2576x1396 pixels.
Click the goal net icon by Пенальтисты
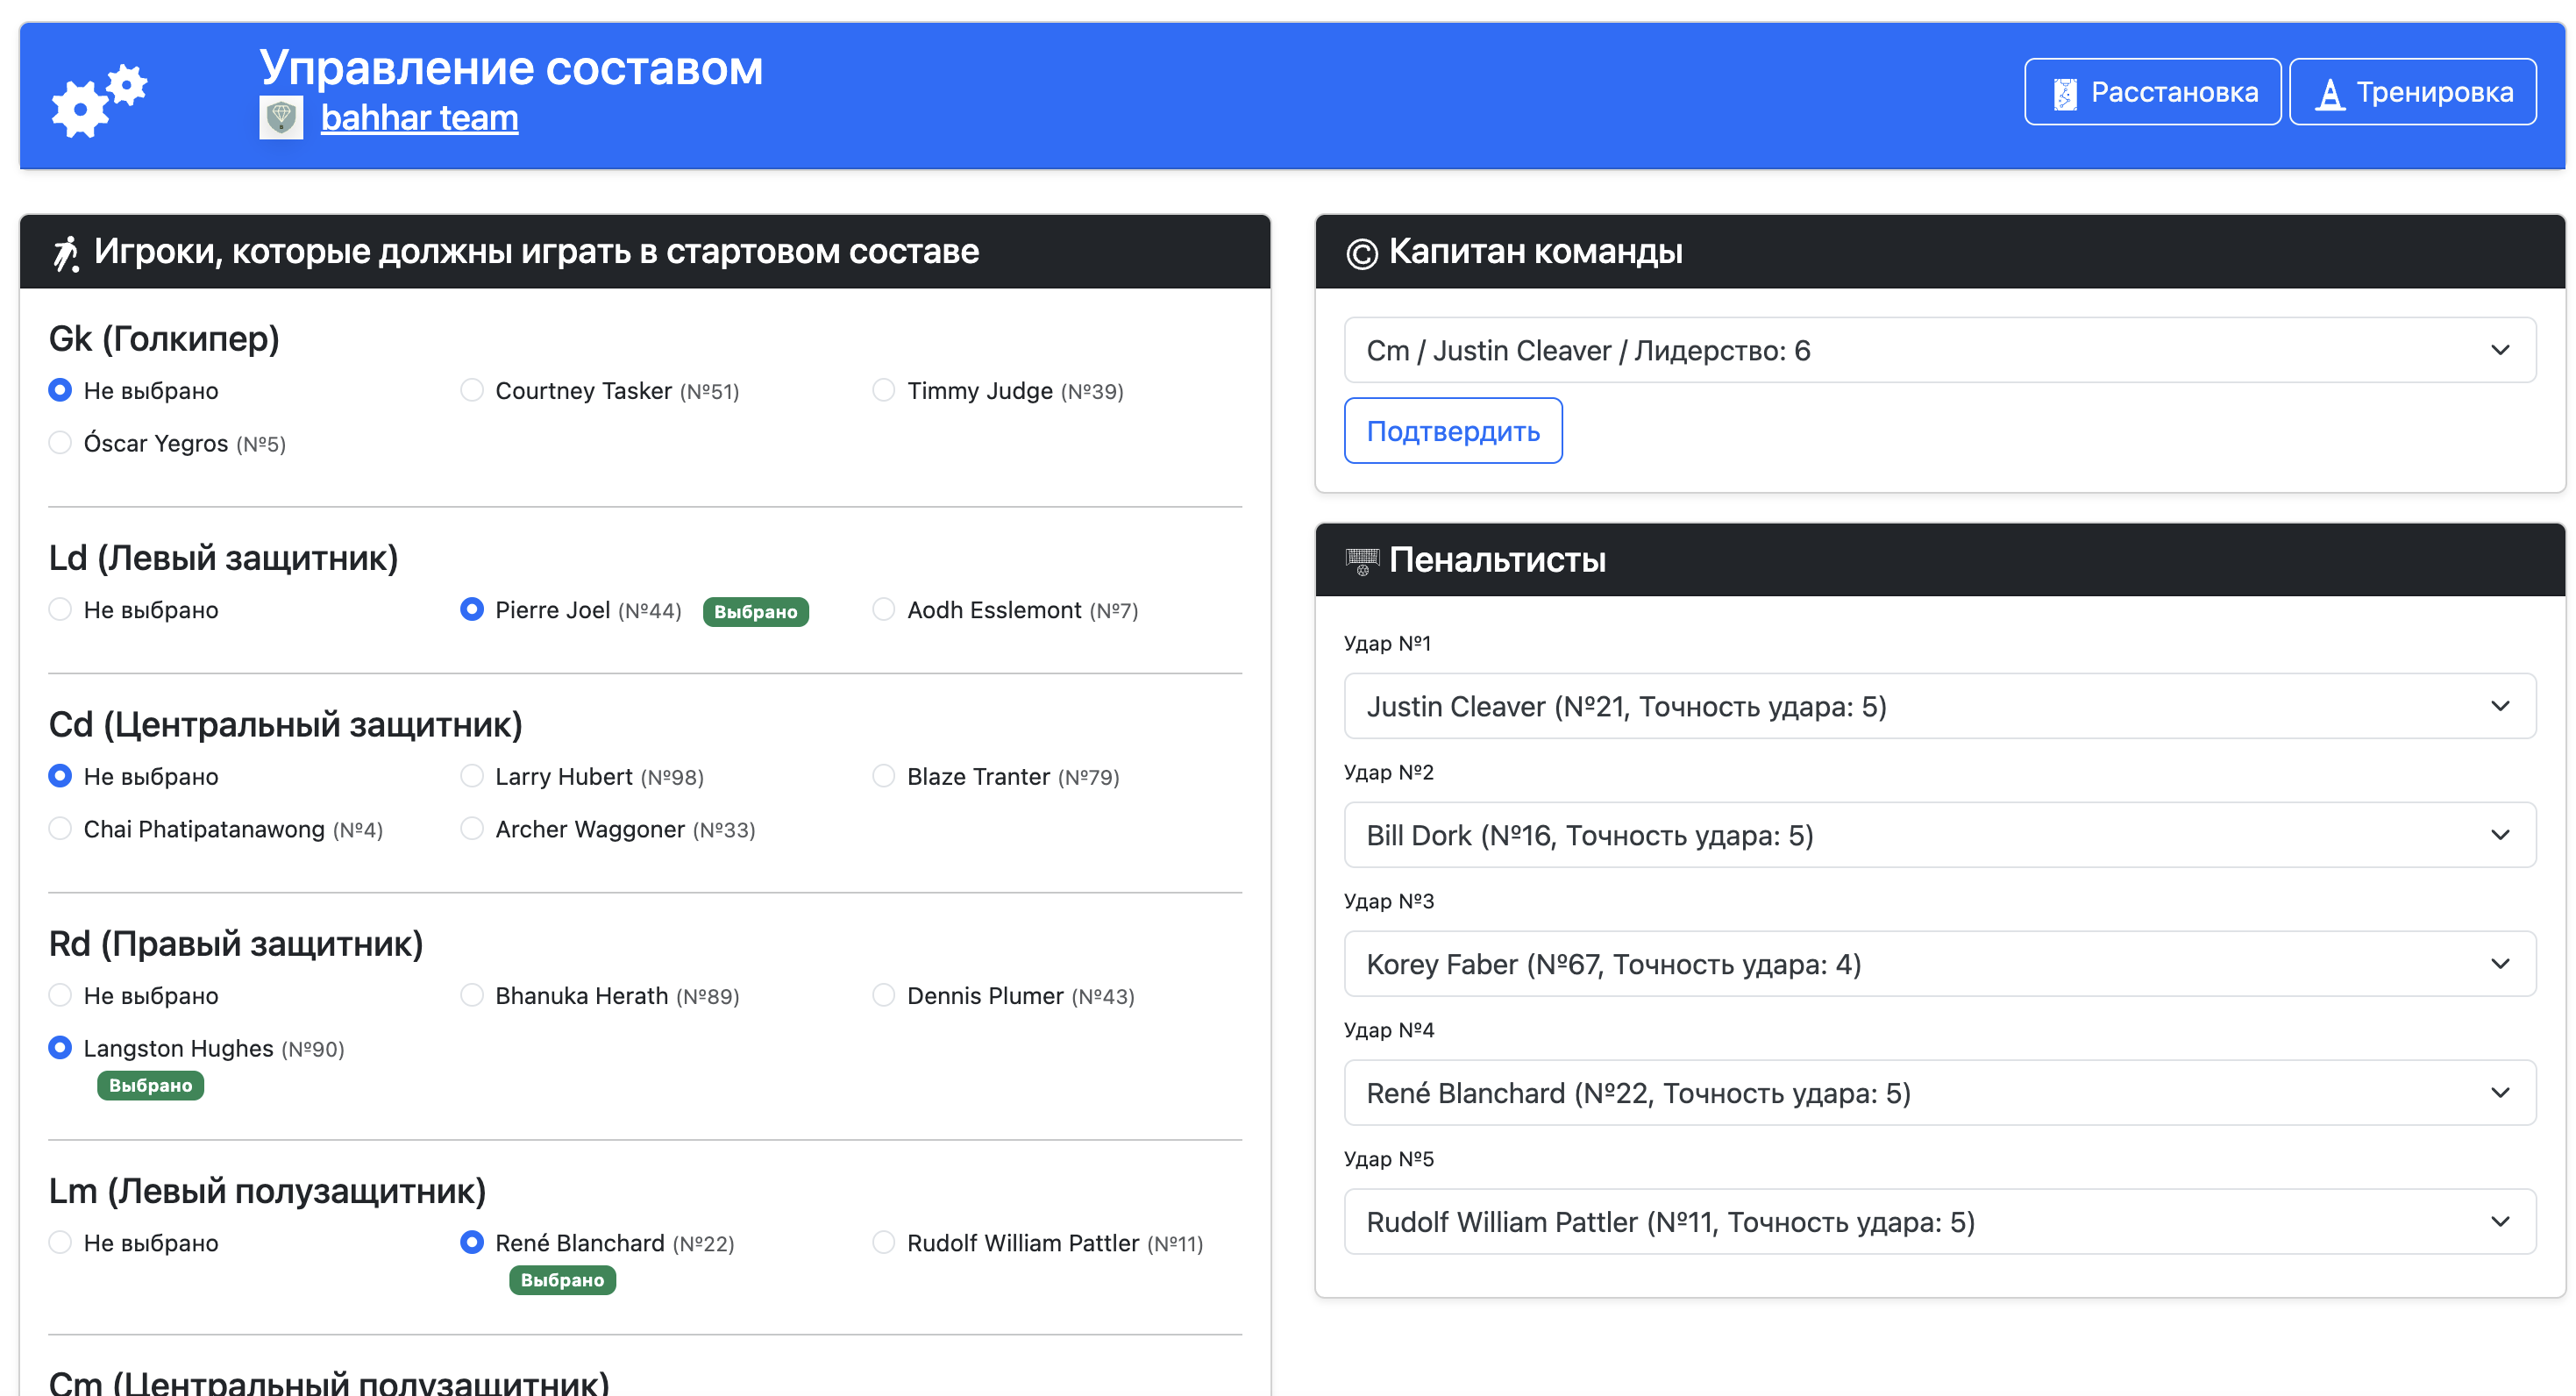(x=1361, y=561)
